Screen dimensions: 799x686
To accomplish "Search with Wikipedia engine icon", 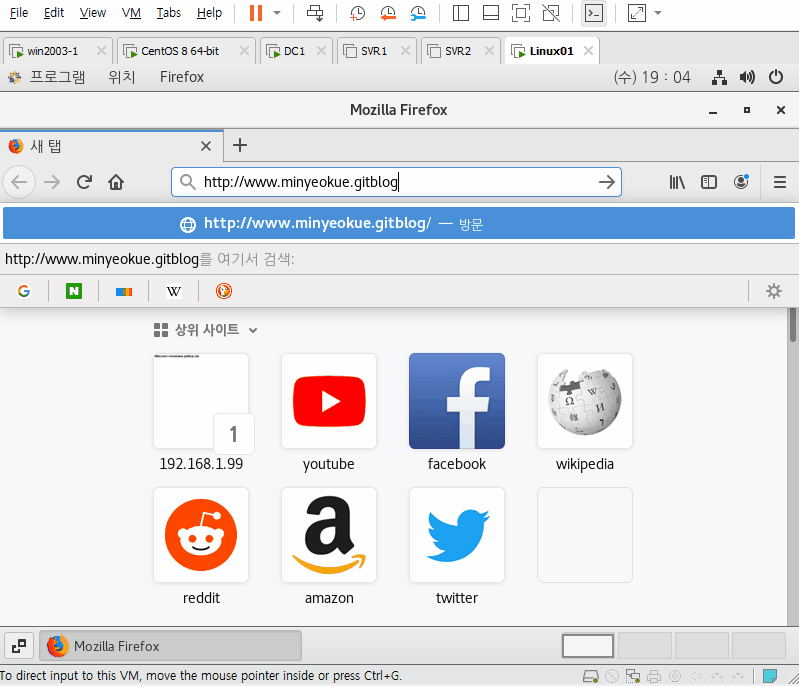I will [x=174, y=291].
